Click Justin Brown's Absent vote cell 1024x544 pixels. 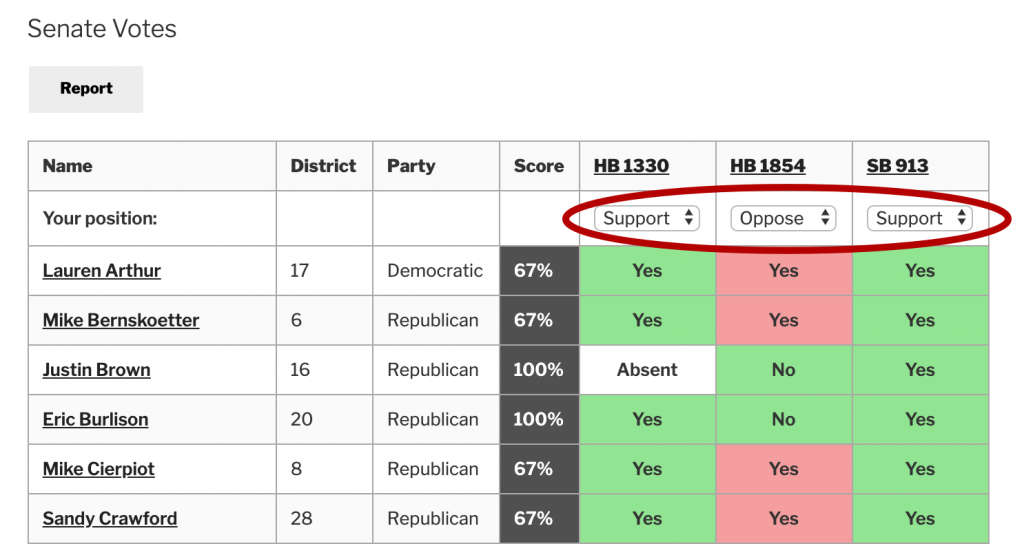647,370
